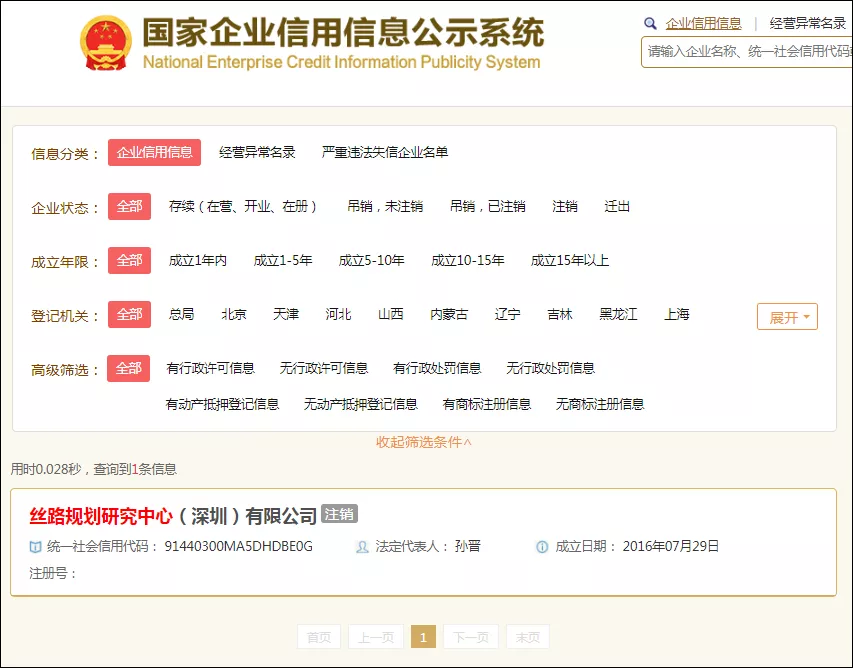Filter by 无动产抵押登记信息

point(361,404)
